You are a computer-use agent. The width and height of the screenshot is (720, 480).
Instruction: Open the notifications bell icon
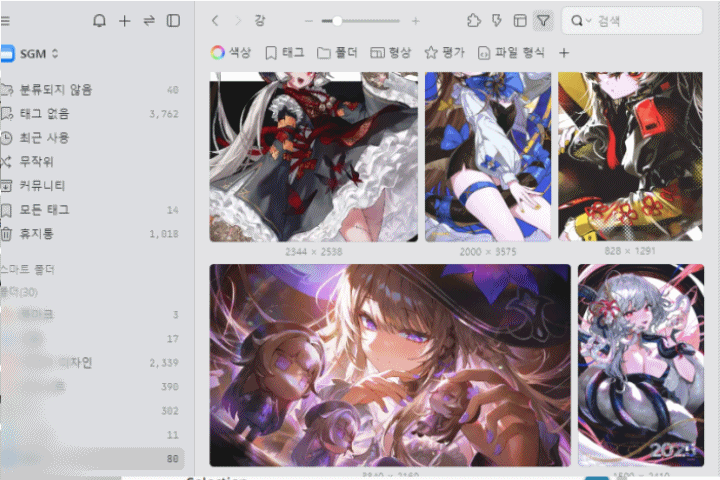coord(99,21)
